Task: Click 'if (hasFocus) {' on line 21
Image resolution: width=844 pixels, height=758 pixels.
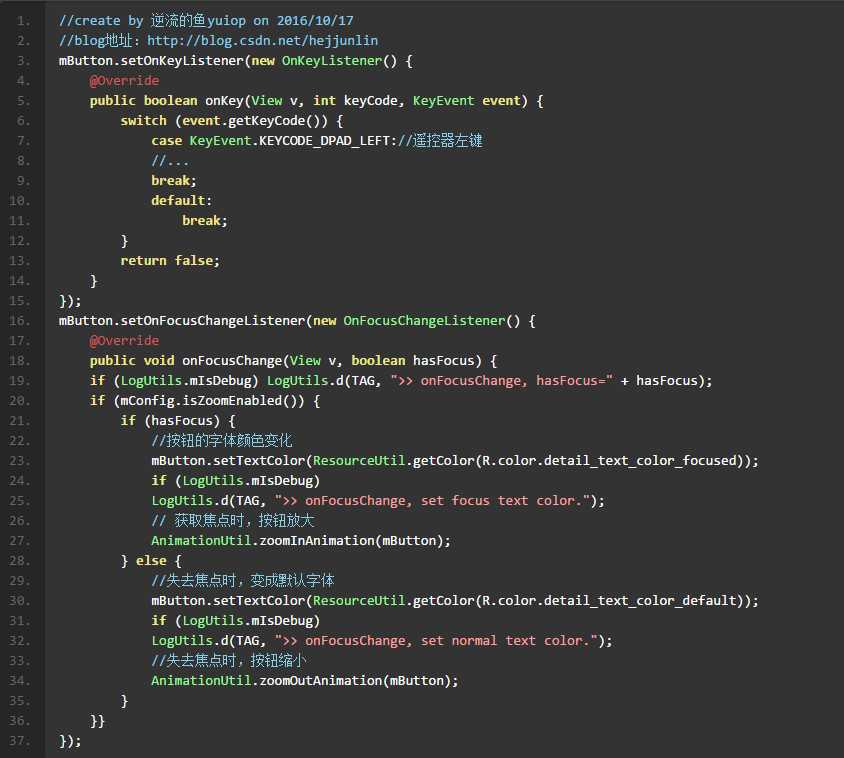Action: (178, 421)
